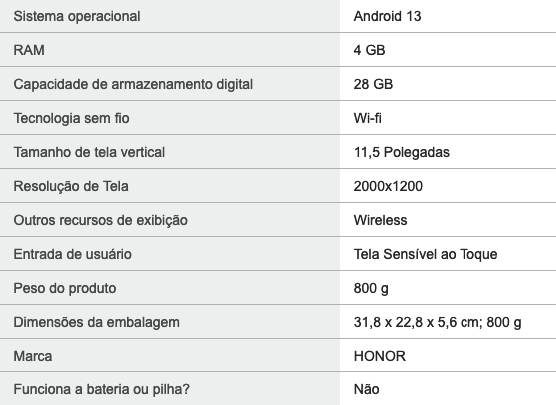The width and height of the screenshot is (556, 405).
Task: Click the Entrada de usuário label
Action: tap(72, 254)
